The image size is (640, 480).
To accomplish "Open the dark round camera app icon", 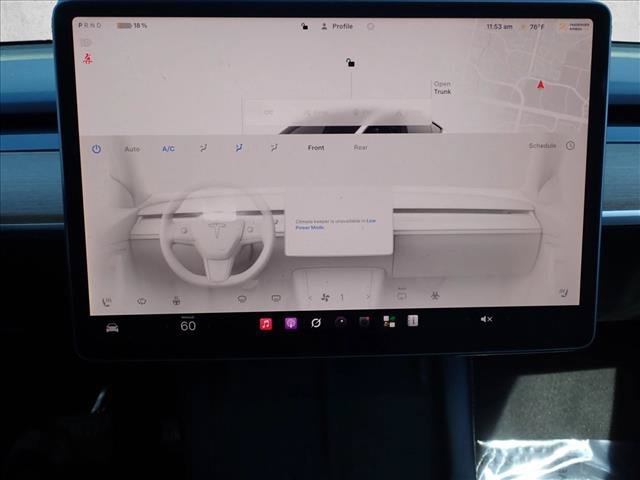I will coord(341,322).
